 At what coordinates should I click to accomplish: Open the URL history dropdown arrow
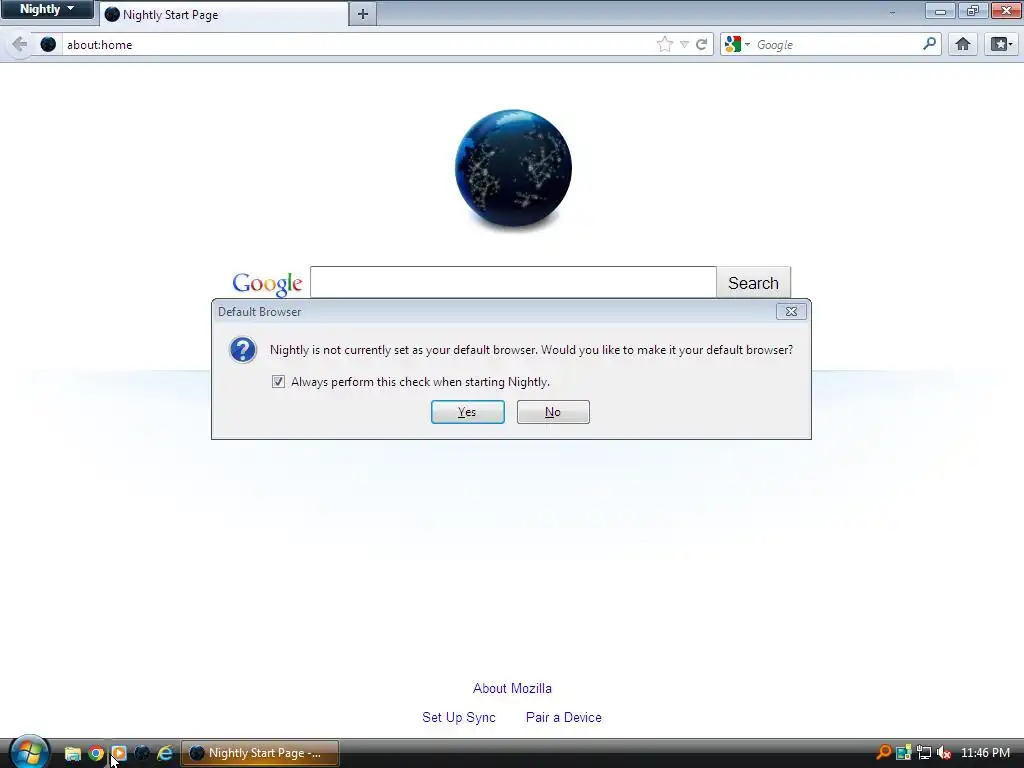(684, 44)
